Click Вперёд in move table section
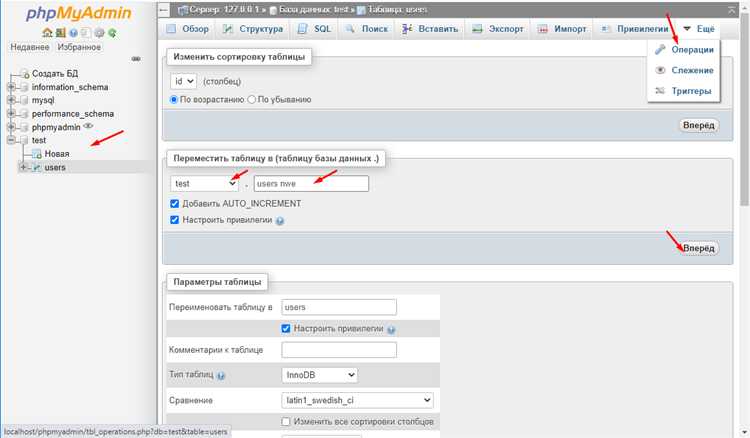 tap(698, 249)
